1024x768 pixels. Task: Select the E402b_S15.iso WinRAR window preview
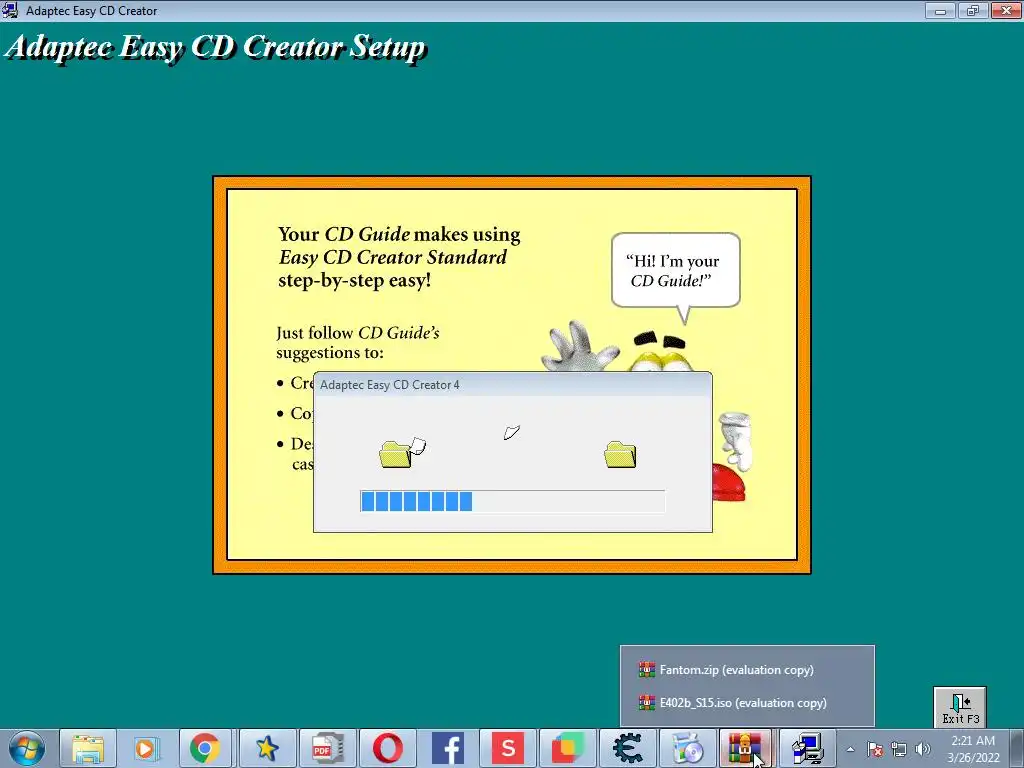(x=746, y=703)
